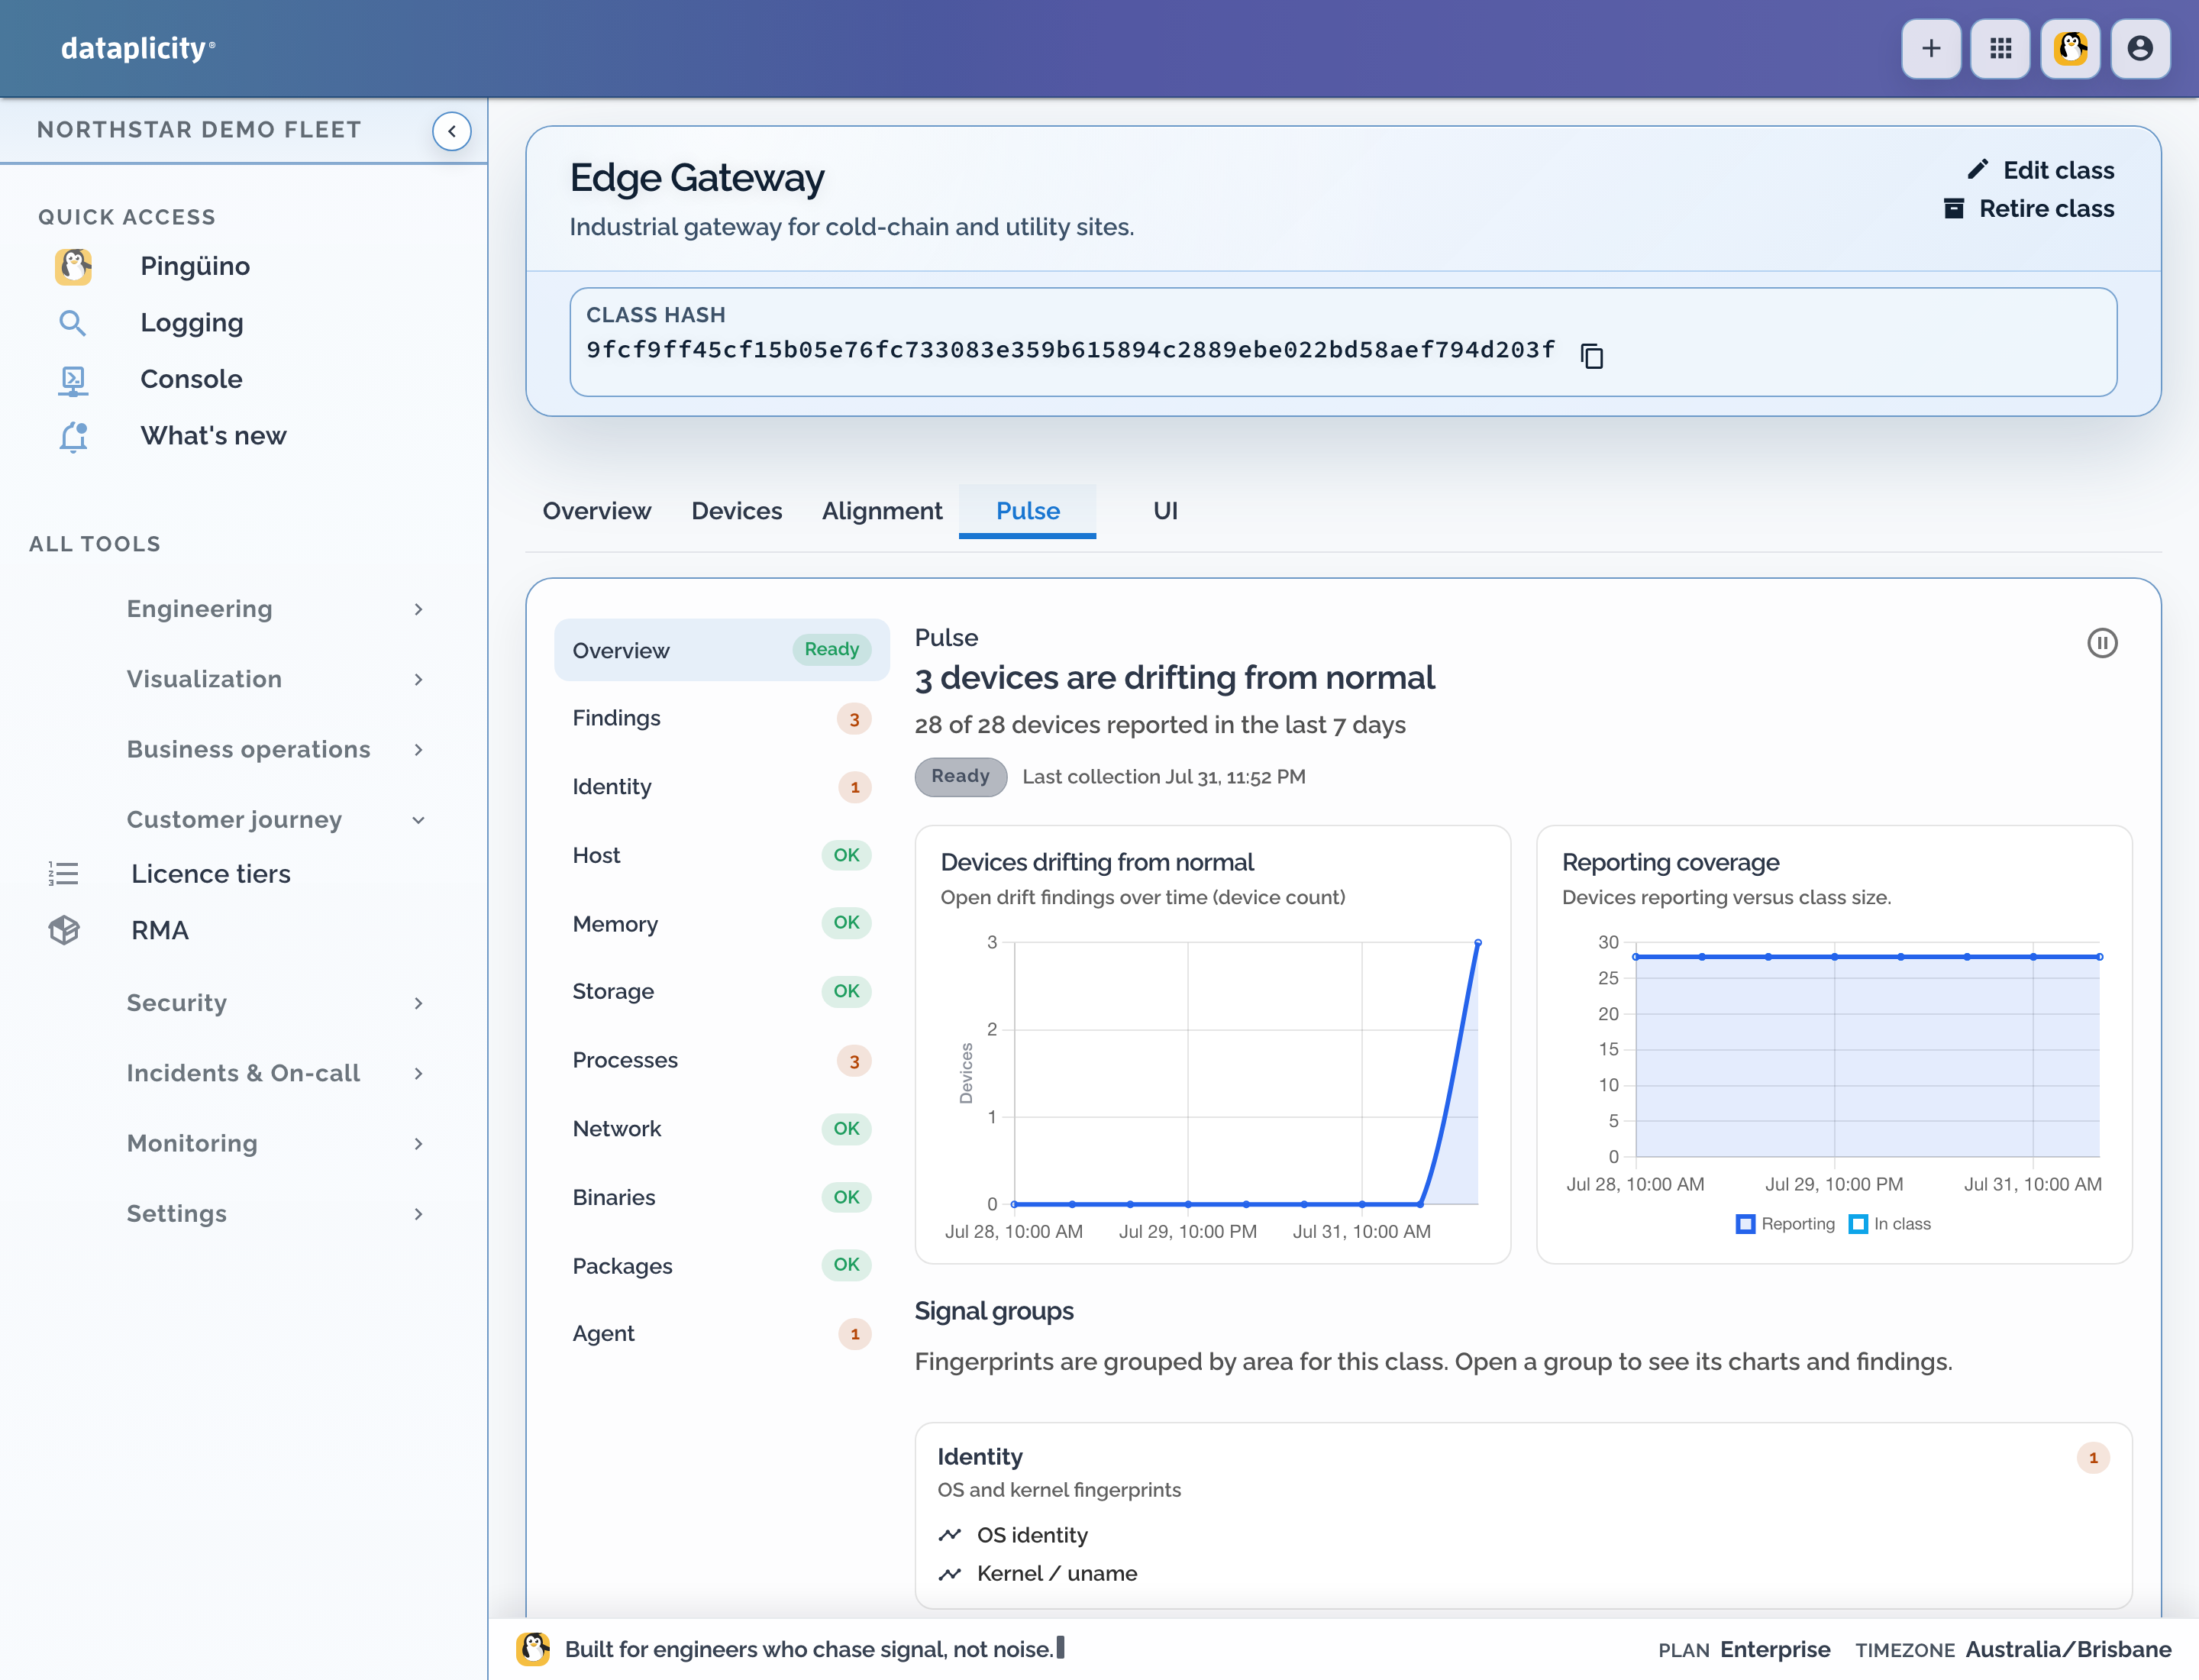
Task: Click the Retire class archive icon
Action: 1953,208
